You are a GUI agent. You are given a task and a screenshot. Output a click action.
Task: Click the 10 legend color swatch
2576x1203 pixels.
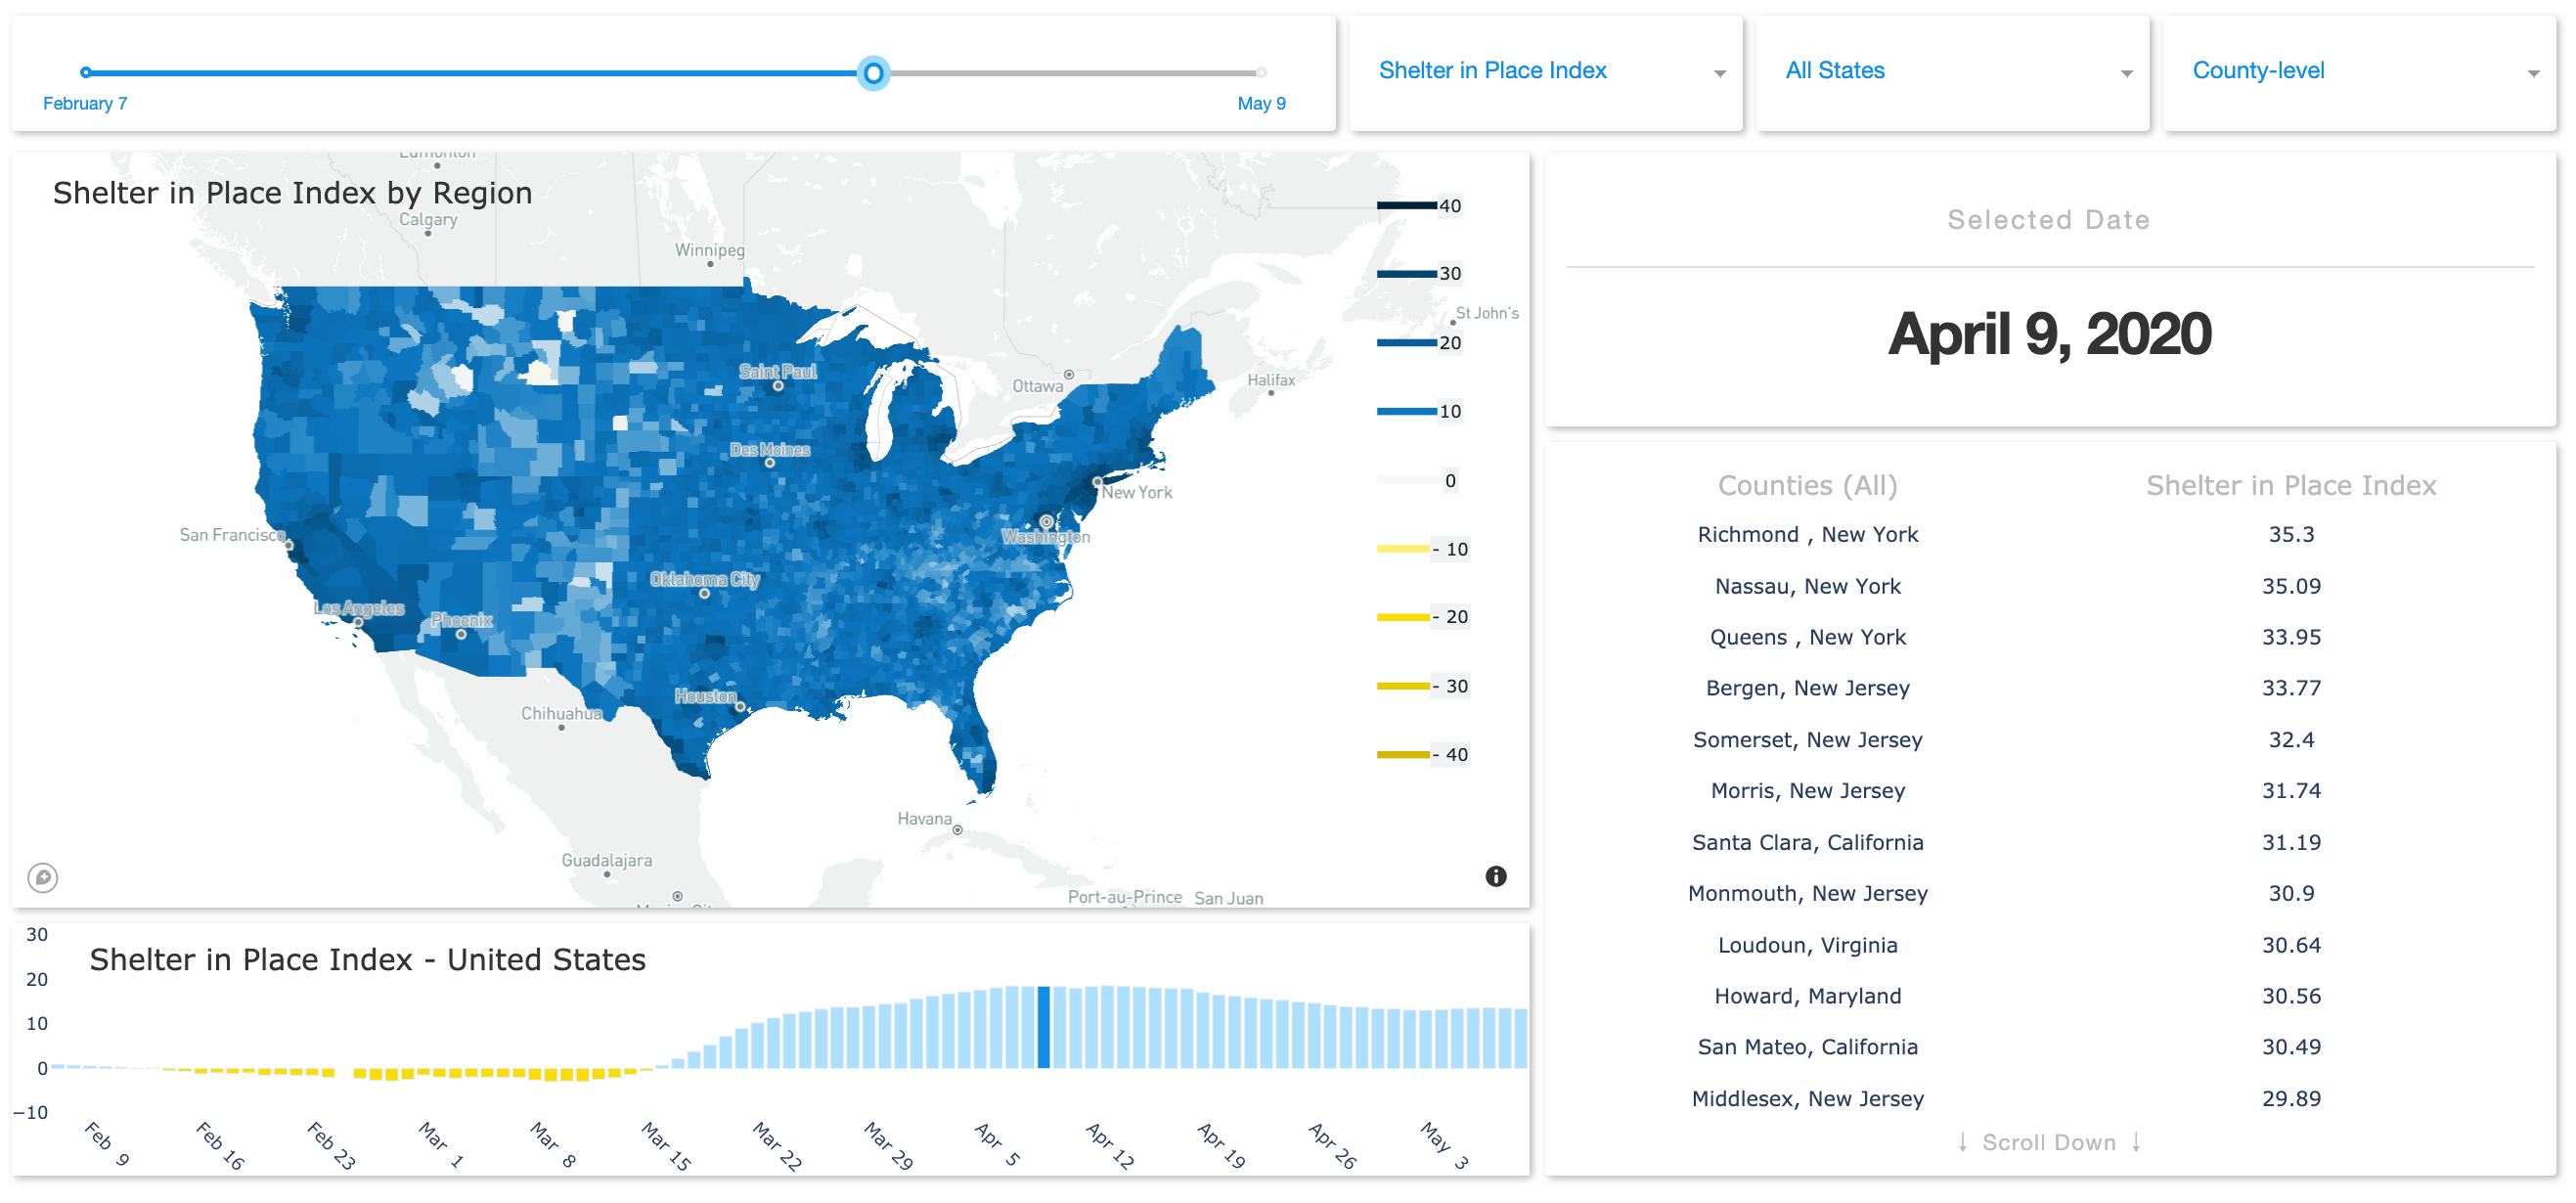[1406, 411]
